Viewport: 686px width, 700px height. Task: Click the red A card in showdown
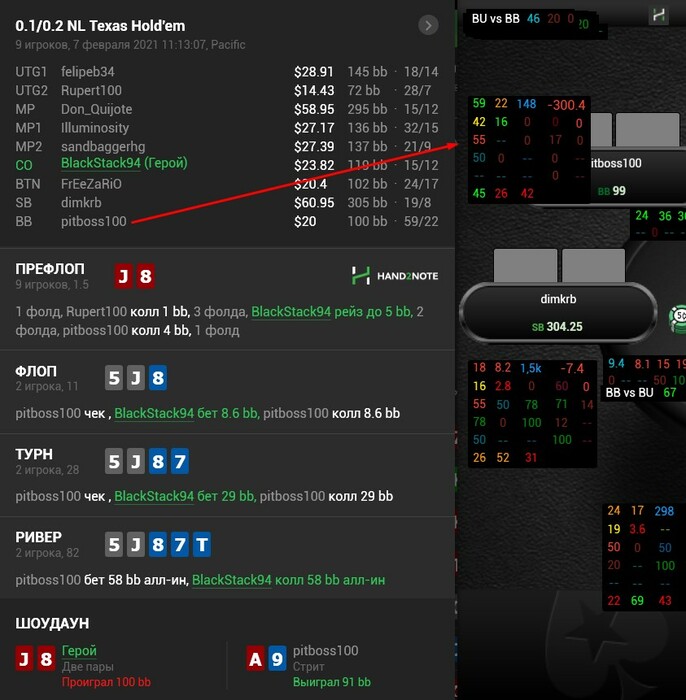[x=255, y=658]
